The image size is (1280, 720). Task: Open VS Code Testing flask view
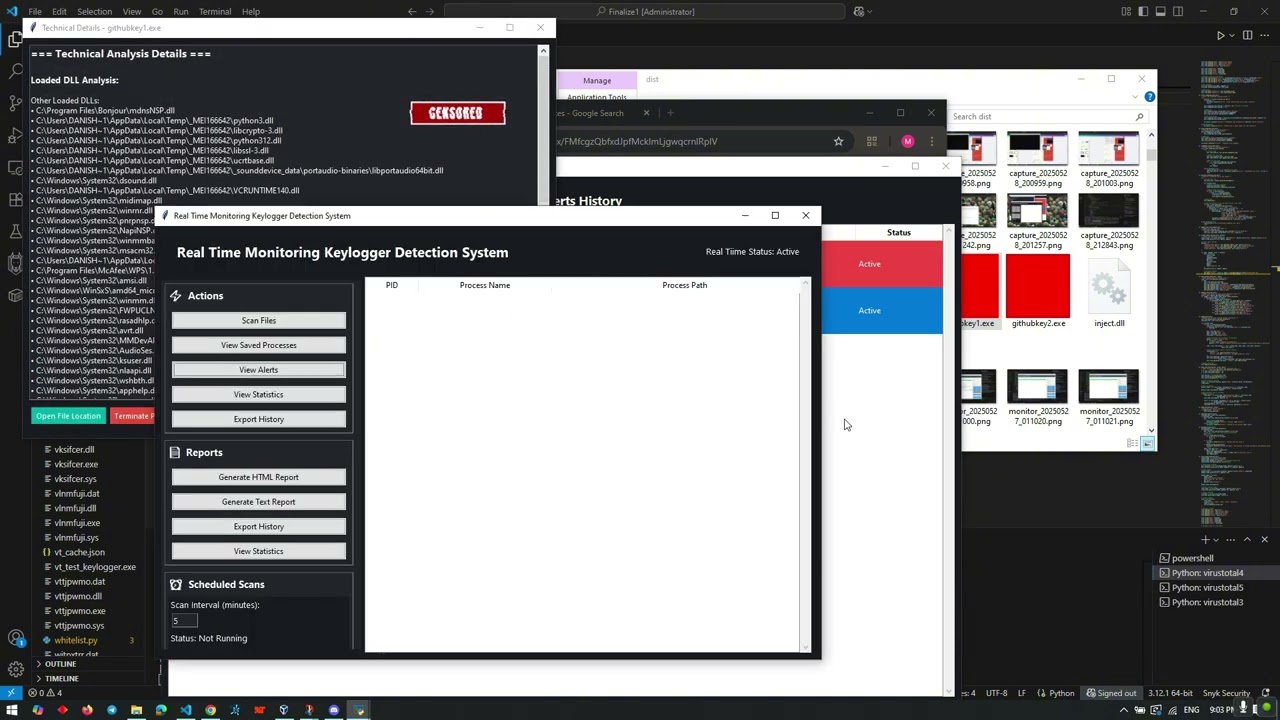coord(15,231)
